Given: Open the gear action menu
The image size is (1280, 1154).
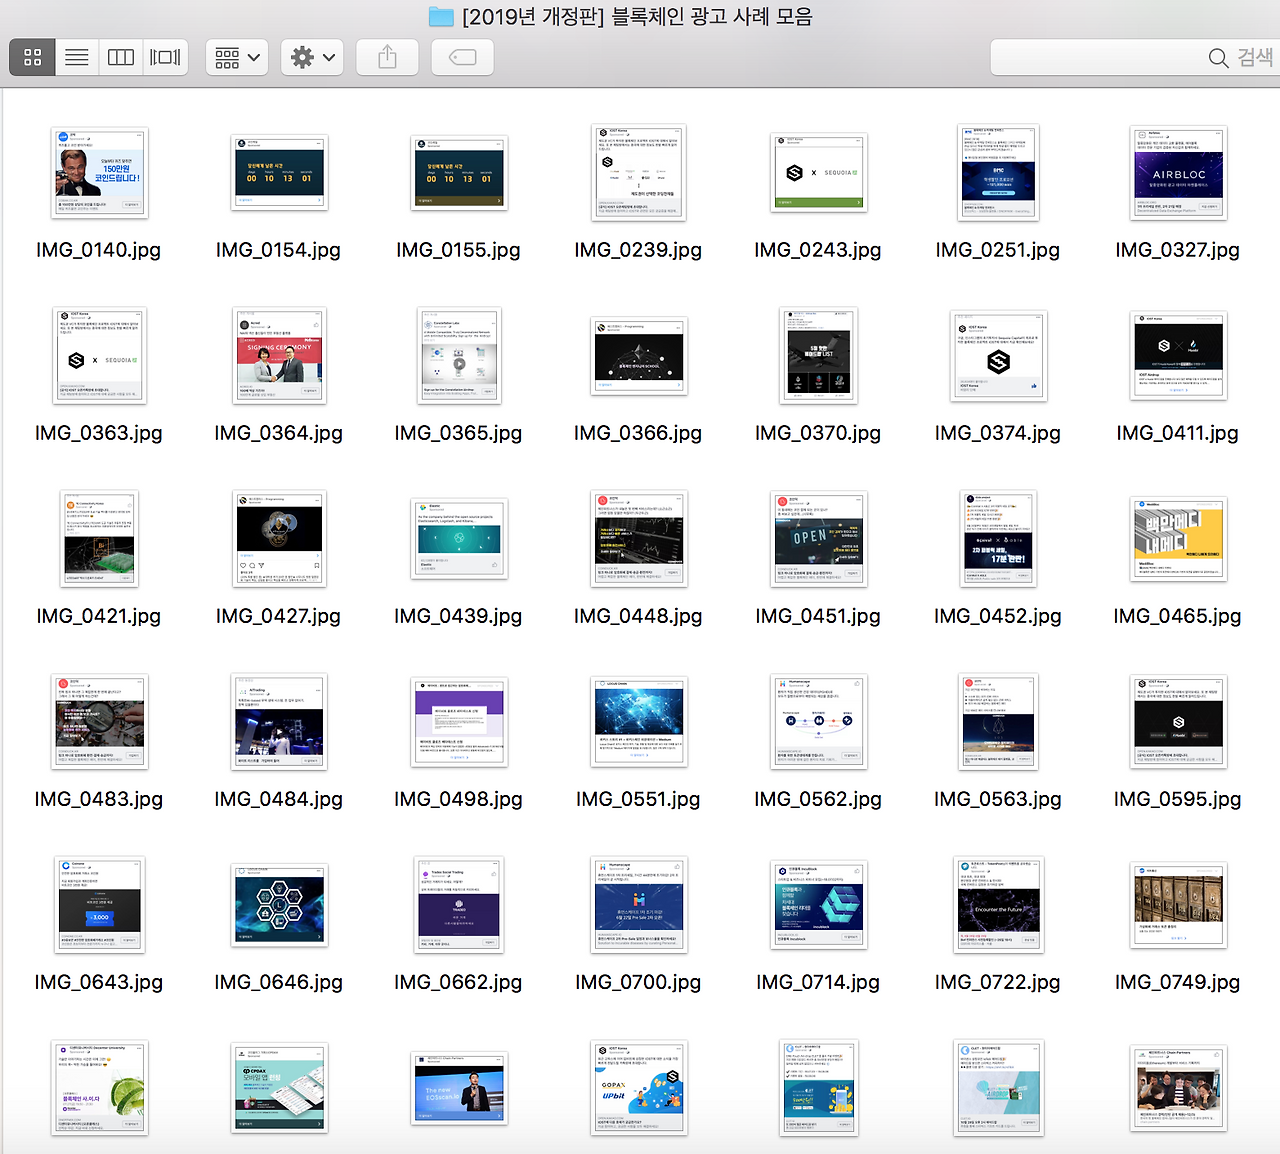Looking at the screenshot, I should tap(312, 57).
